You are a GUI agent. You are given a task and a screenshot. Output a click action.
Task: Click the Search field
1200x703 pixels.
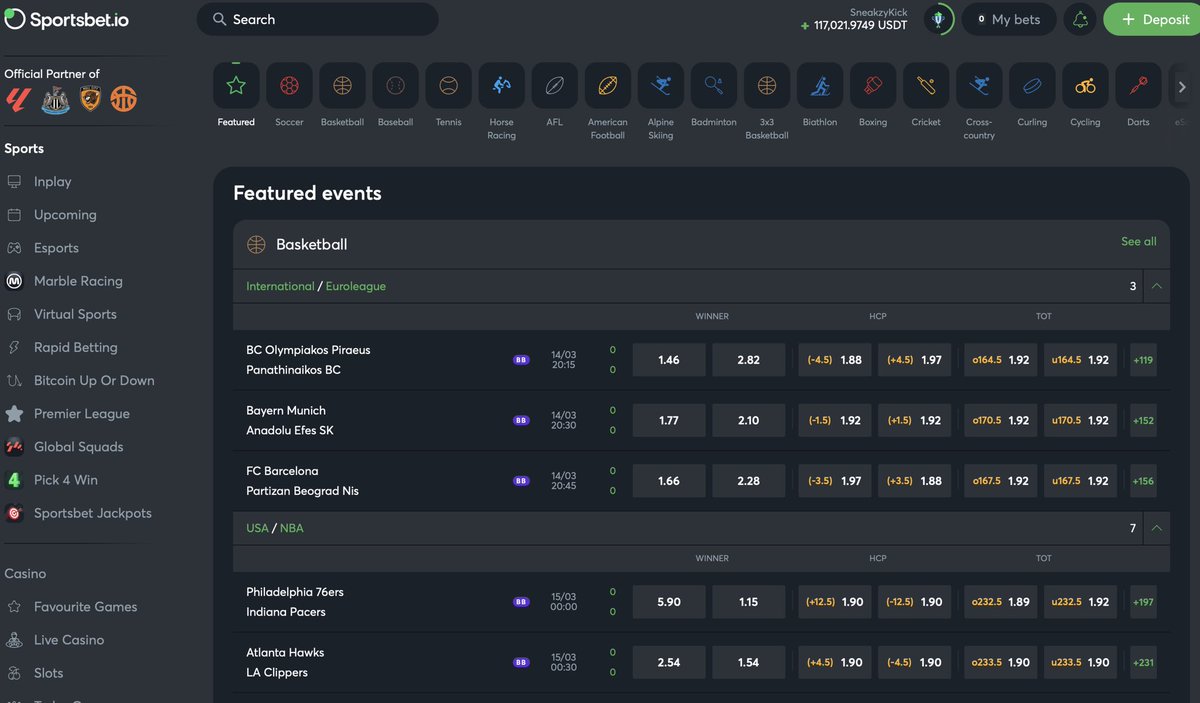pyautogui.click(x=318, y=19)
